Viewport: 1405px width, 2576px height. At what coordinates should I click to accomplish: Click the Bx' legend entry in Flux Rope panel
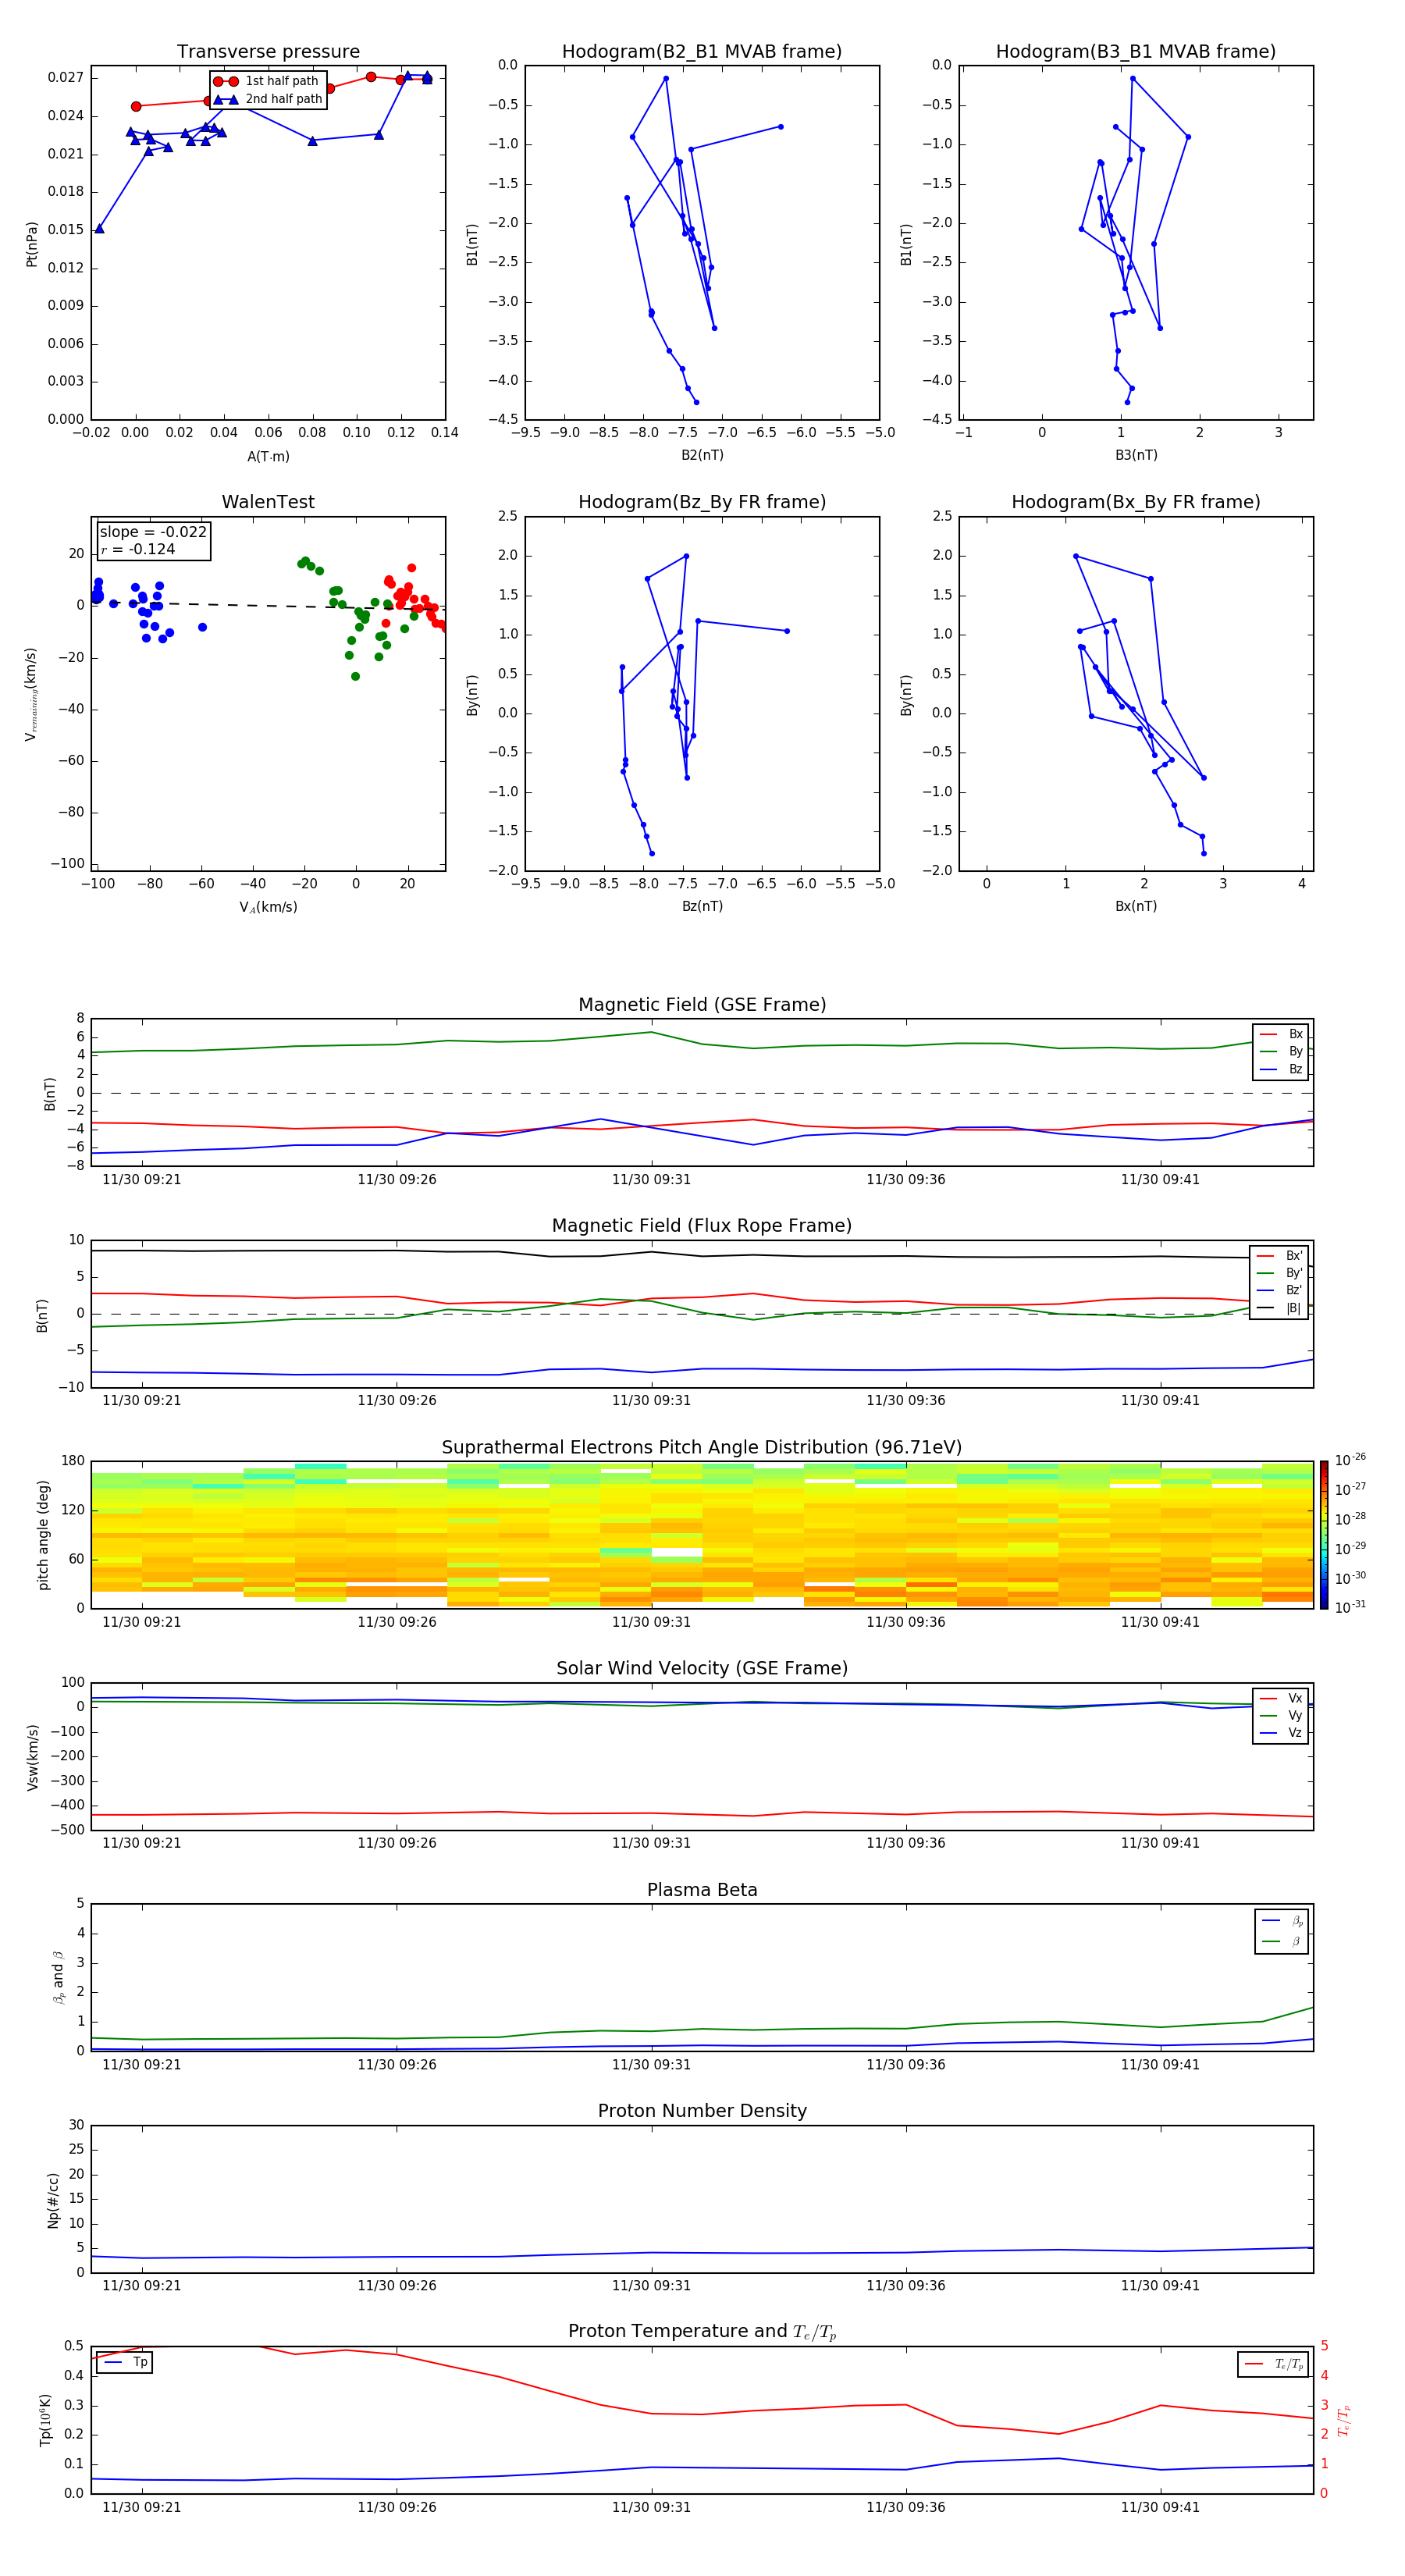tap(1279, 1256)
